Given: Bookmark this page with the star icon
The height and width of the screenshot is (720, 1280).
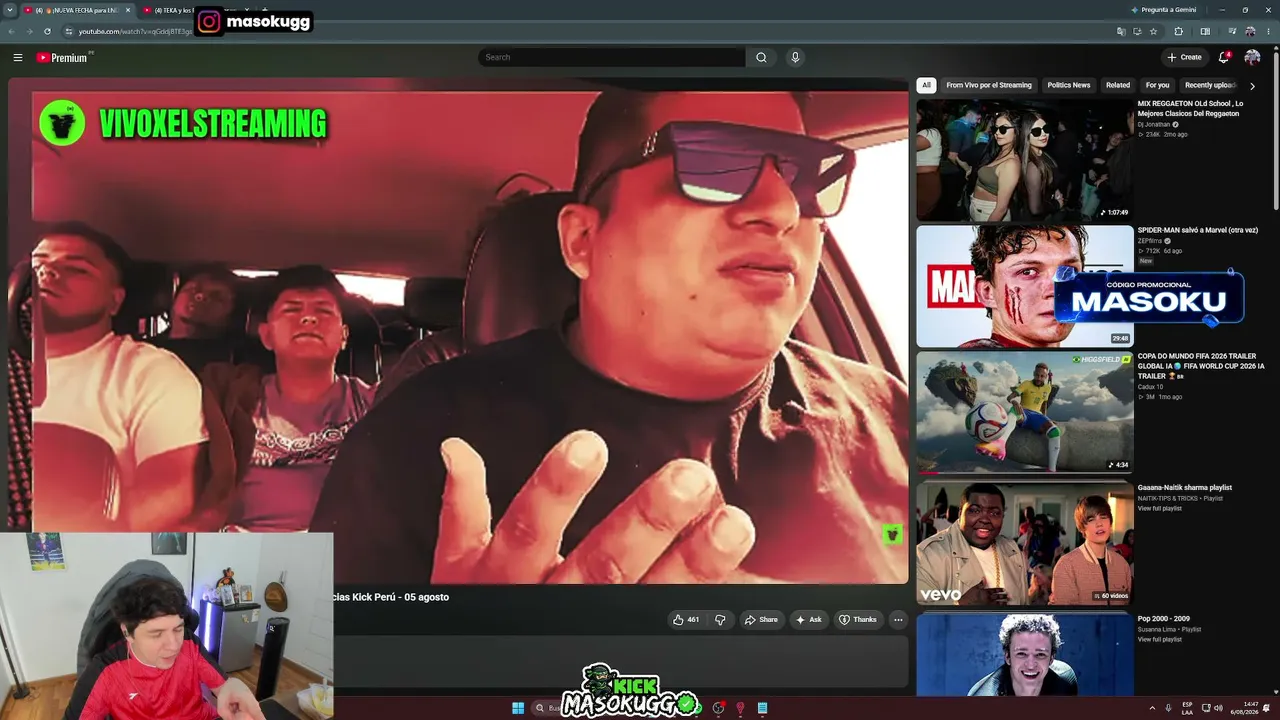Looking at the screenshot, I should [x=1153, y=31].
